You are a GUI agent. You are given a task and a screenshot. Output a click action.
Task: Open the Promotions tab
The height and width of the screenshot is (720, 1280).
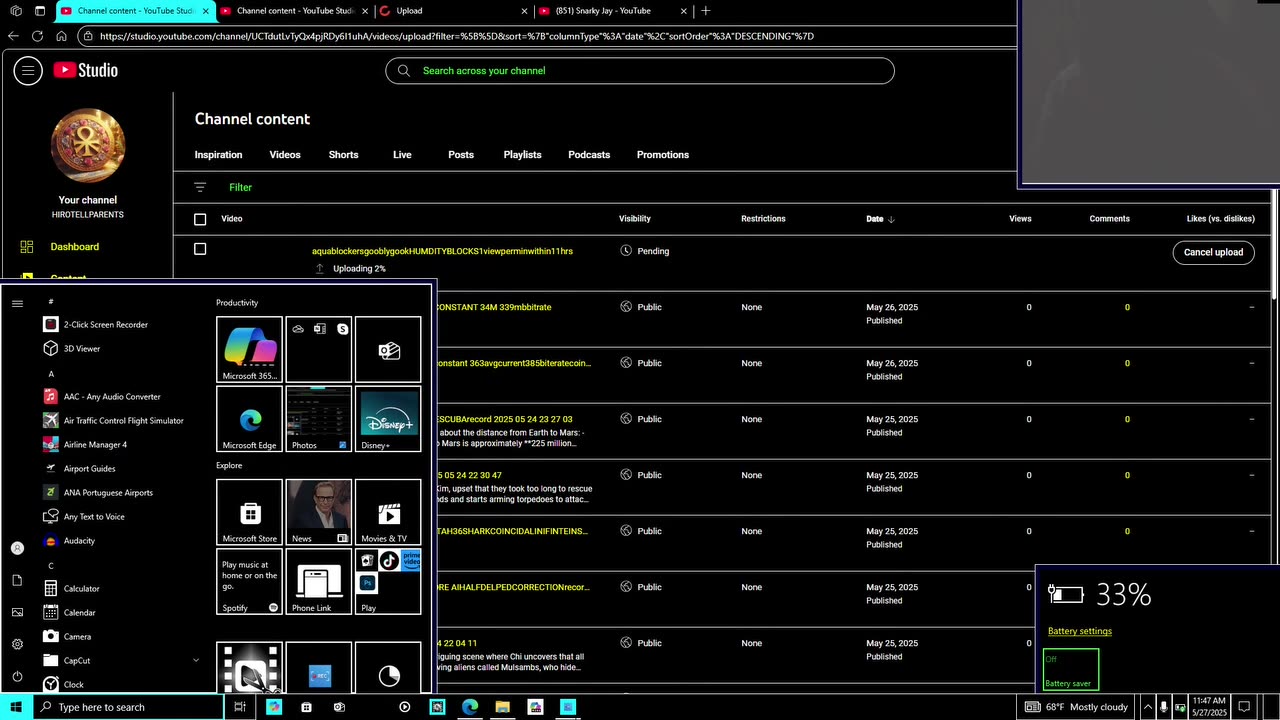tap(663, 155)
